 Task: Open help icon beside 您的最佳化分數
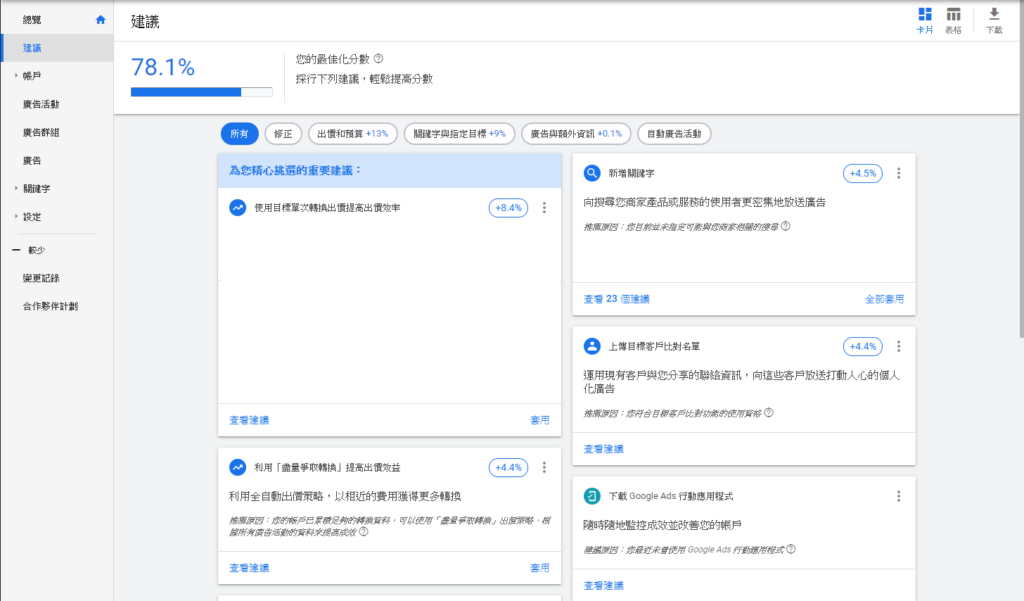click(x=378, y=59)
